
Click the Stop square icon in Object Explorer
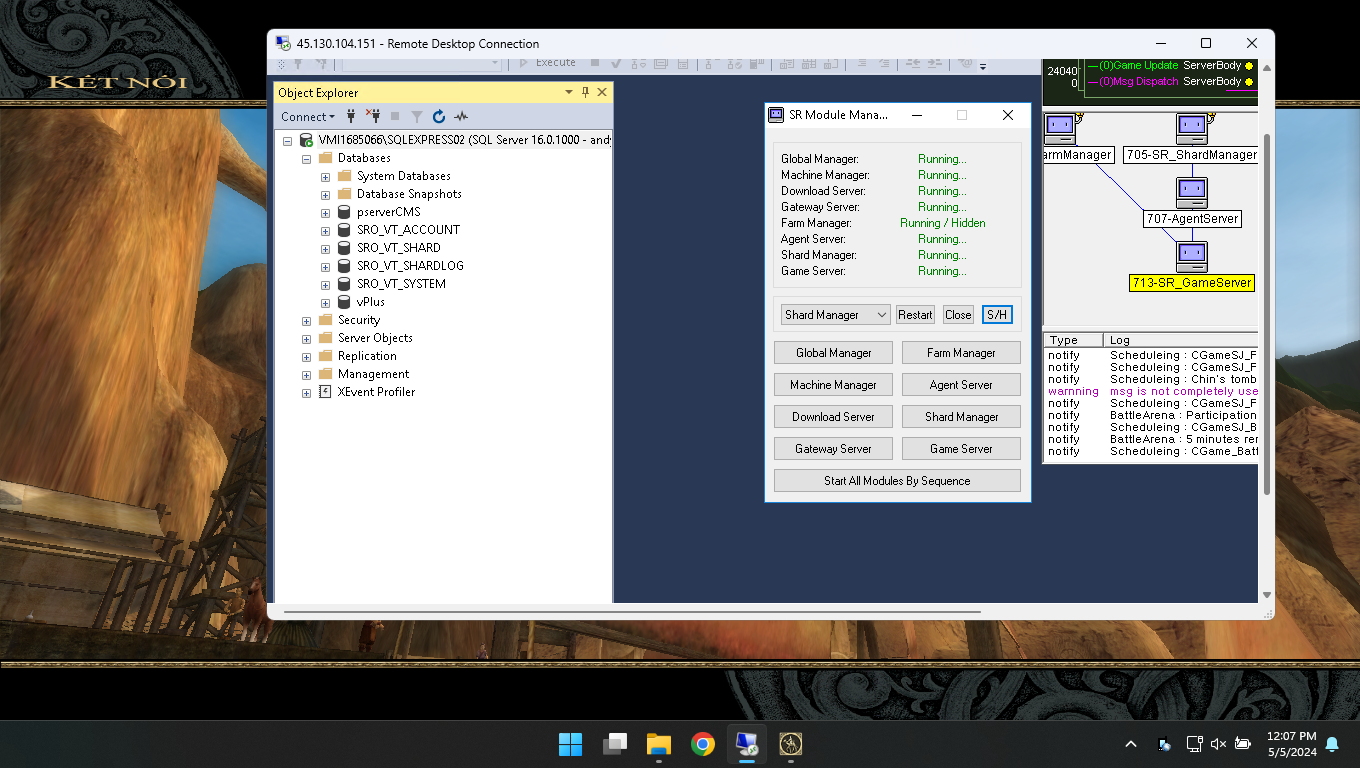395,116
